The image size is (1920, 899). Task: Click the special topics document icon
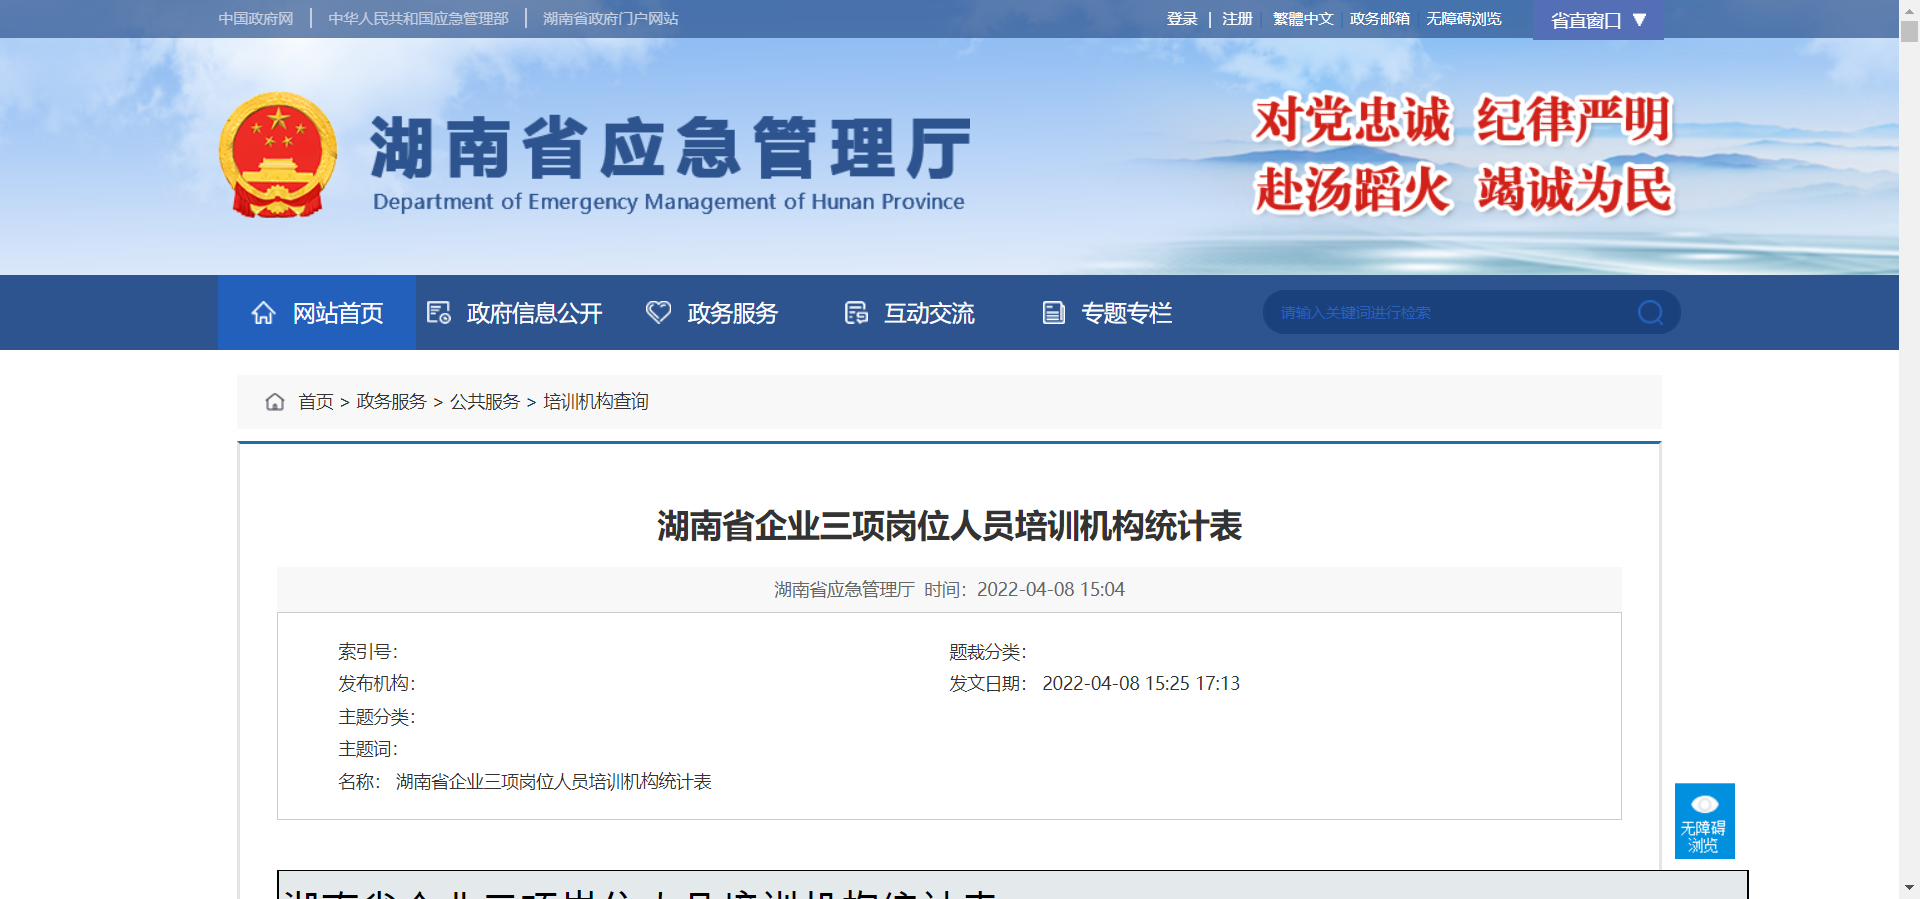coord(1053,313)
